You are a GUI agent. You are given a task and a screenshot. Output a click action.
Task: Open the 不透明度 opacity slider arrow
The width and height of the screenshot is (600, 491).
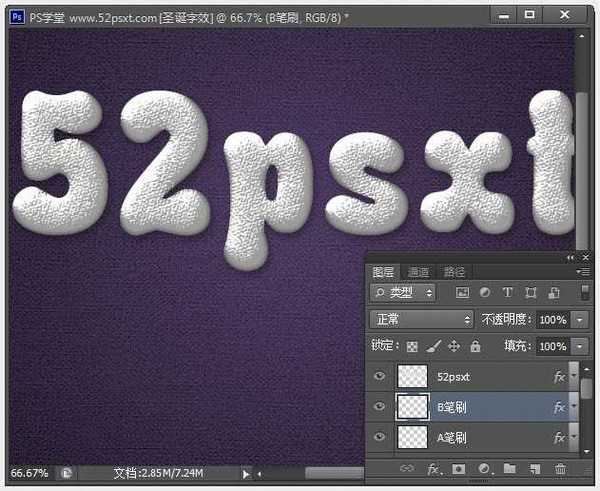[581, 320]
